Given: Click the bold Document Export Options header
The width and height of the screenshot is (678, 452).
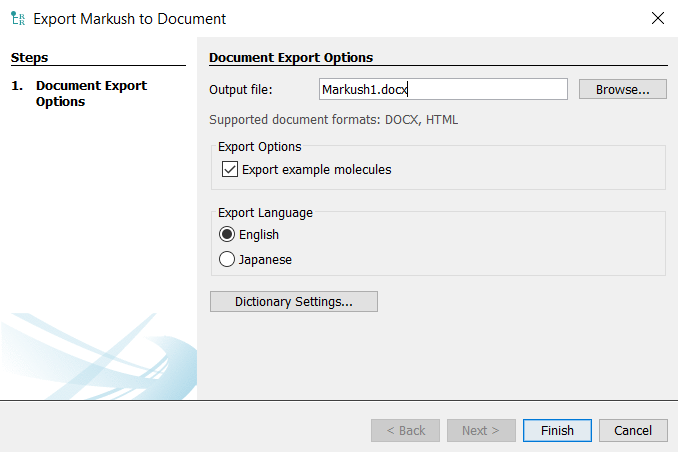Looking at the screenshot, I should (290, 57).
